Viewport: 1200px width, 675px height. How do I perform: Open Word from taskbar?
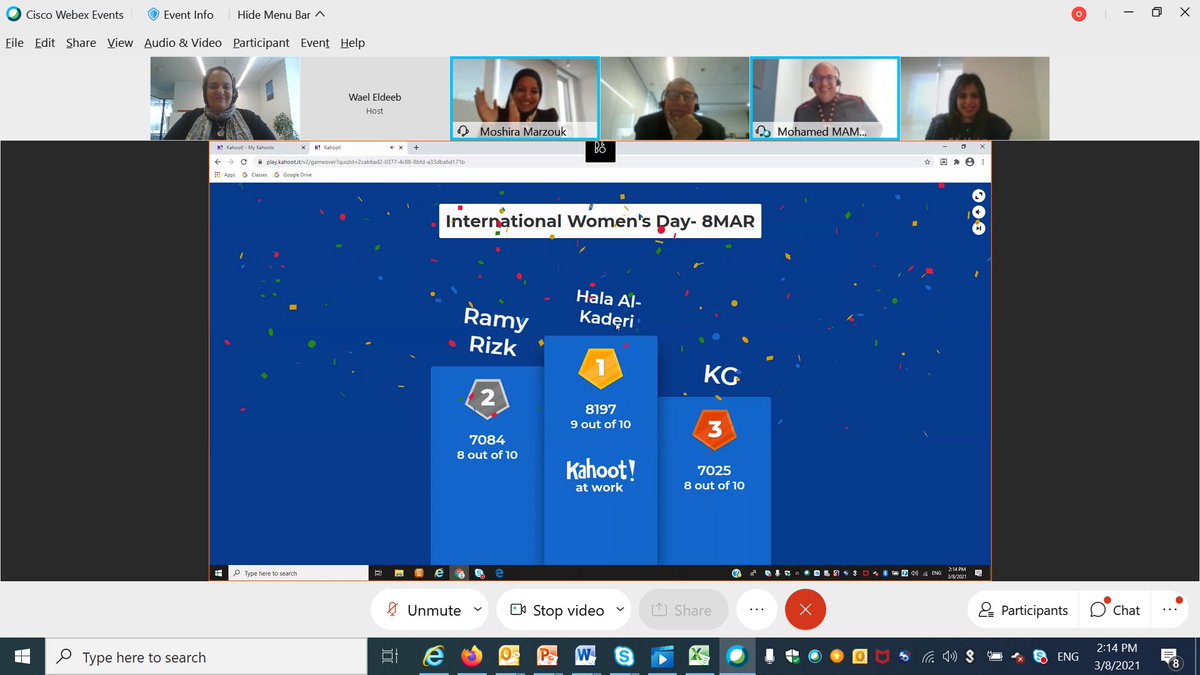pos(586,657)
